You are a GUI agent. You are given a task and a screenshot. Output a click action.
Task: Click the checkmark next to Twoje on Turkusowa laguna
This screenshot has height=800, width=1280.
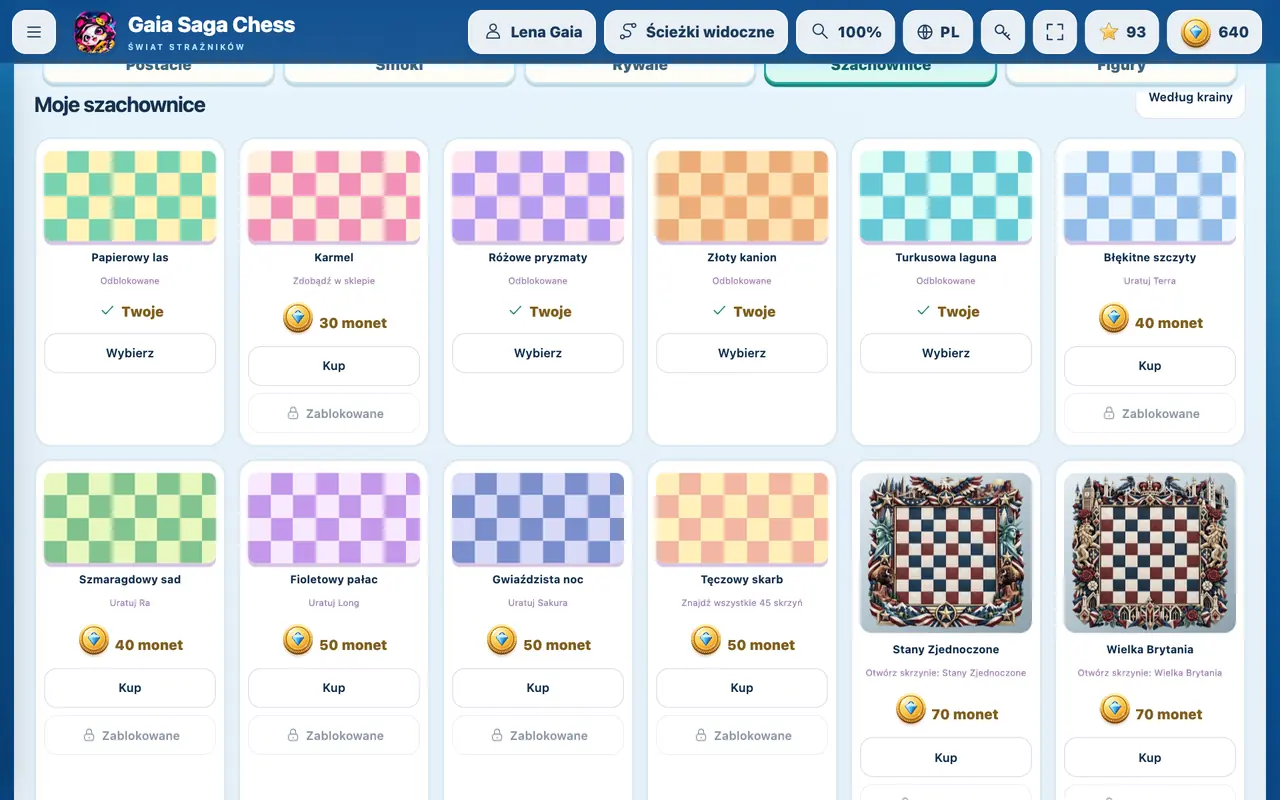coord(923,311)
